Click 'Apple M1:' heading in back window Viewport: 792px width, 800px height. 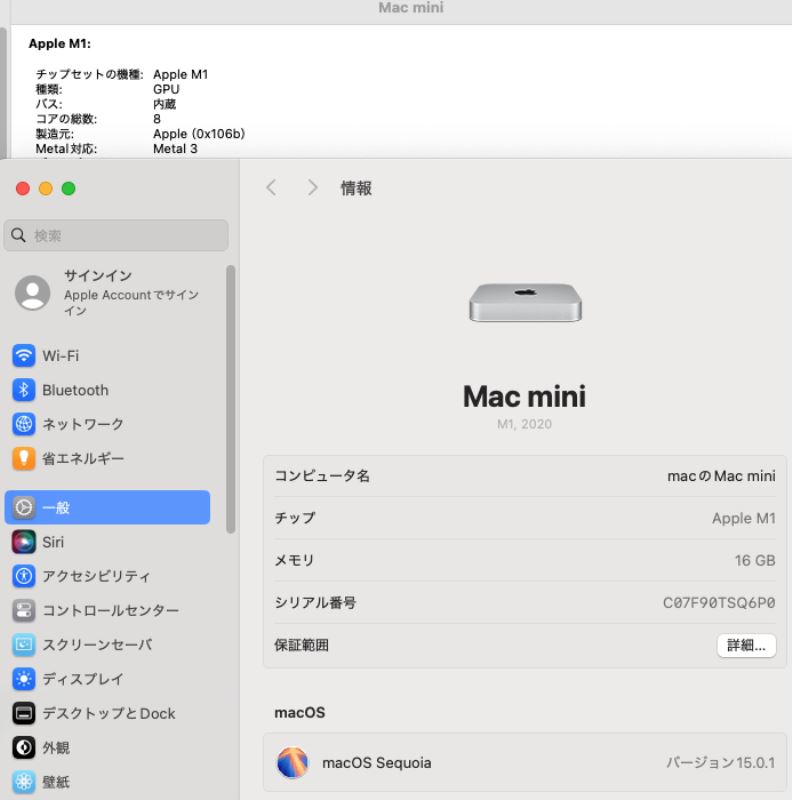(x=60, y=43)
